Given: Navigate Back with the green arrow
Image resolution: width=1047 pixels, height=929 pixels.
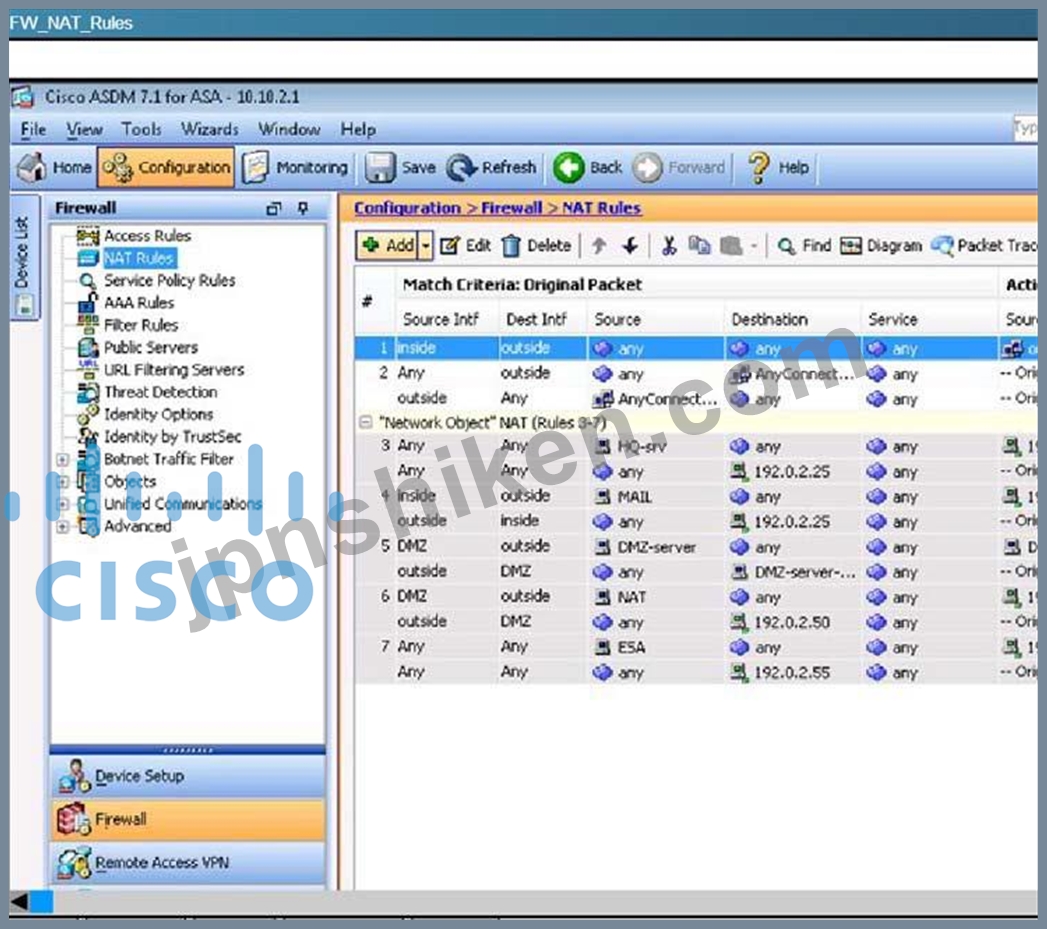Looking at the screenshot, I should click(588, 167).
